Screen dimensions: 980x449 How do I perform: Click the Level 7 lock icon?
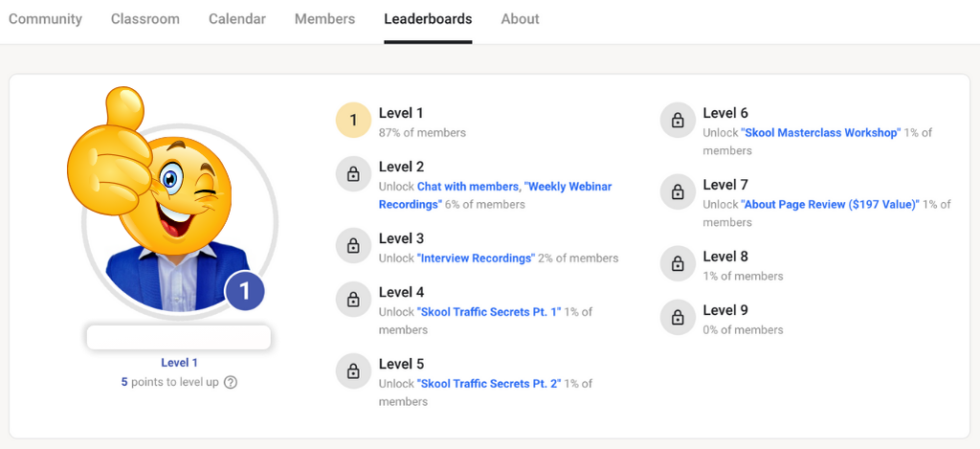coord(678,192)
